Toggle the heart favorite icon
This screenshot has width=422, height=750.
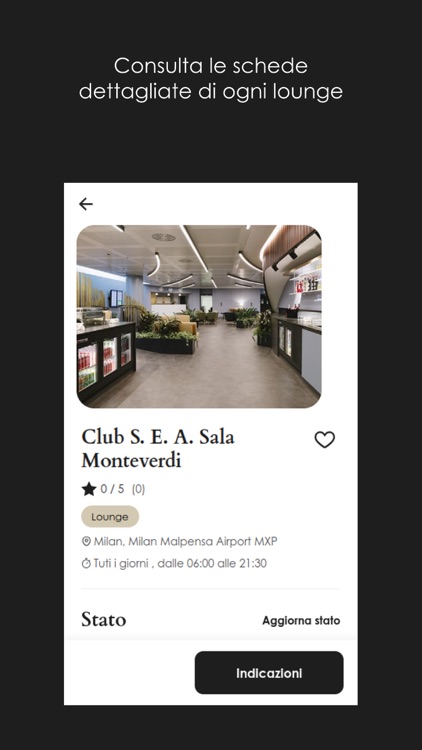[324, 440]
